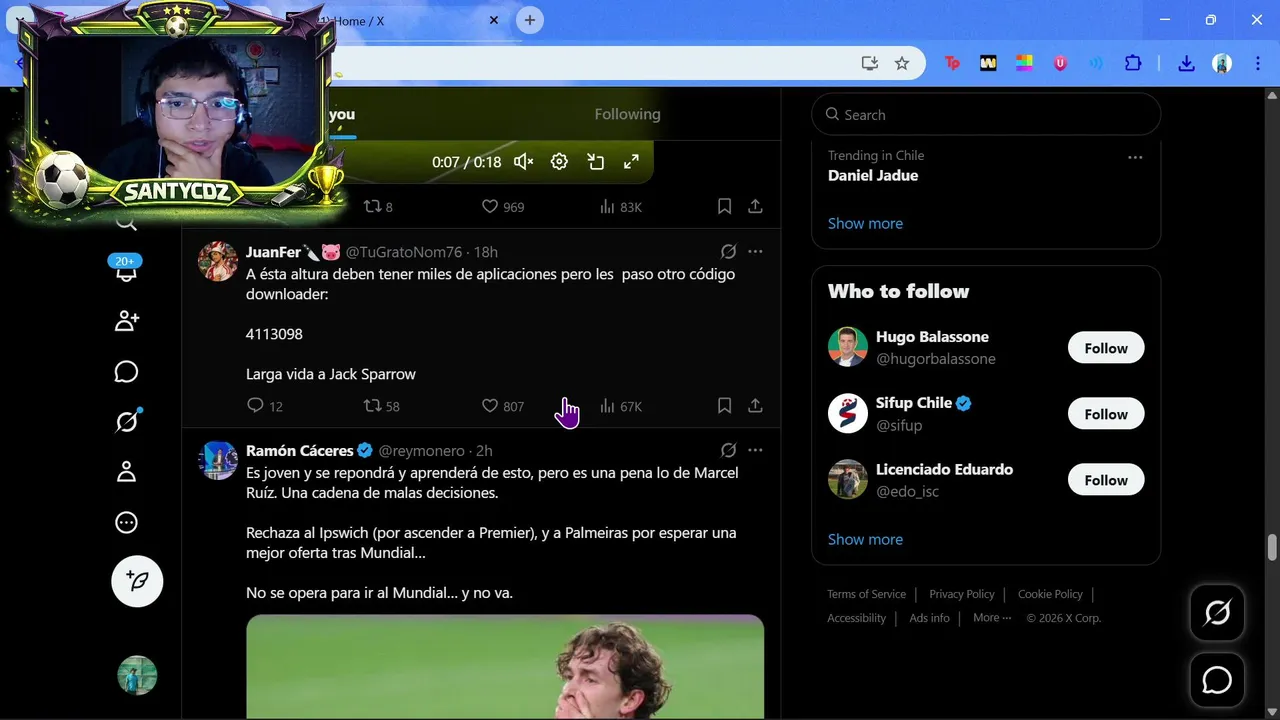Show more Who to follow suggestions

865,539
